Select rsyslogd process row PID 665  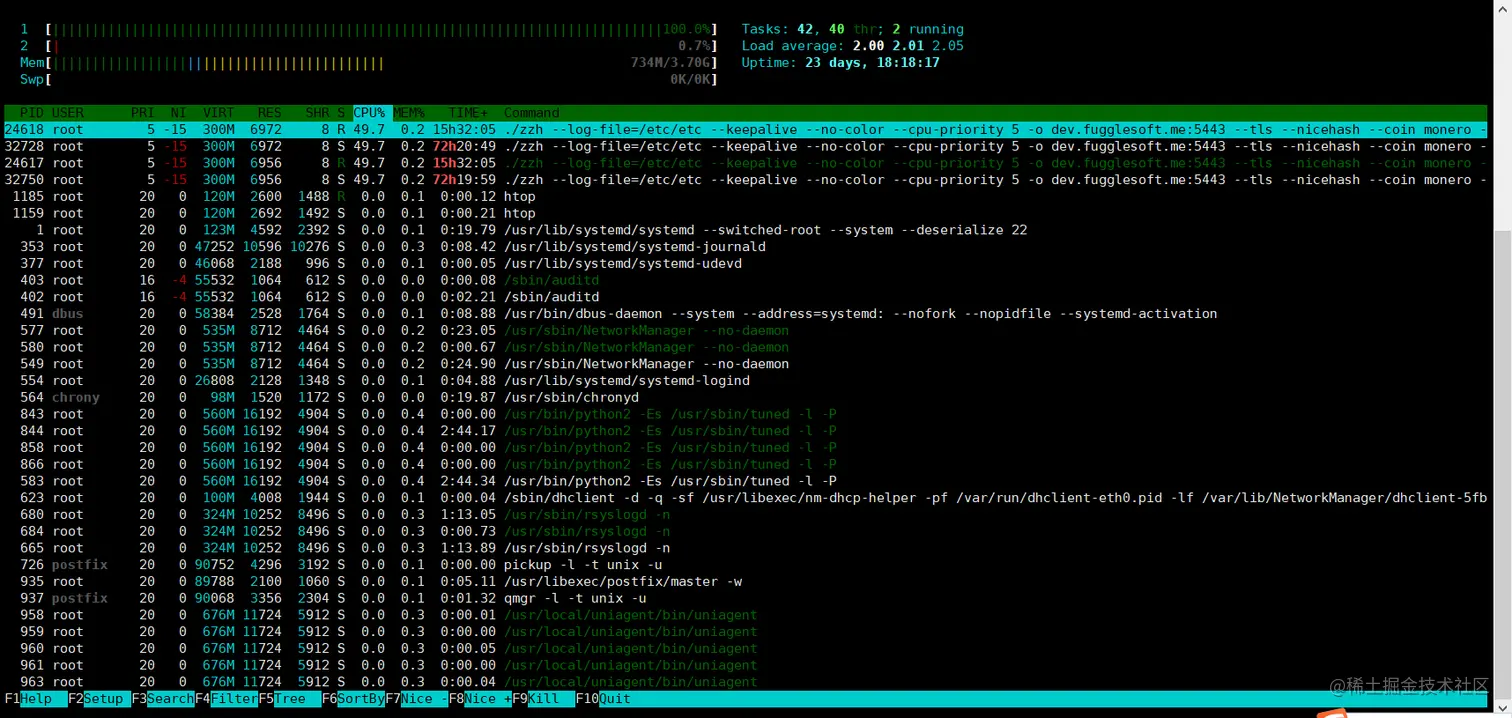[746, 548]
